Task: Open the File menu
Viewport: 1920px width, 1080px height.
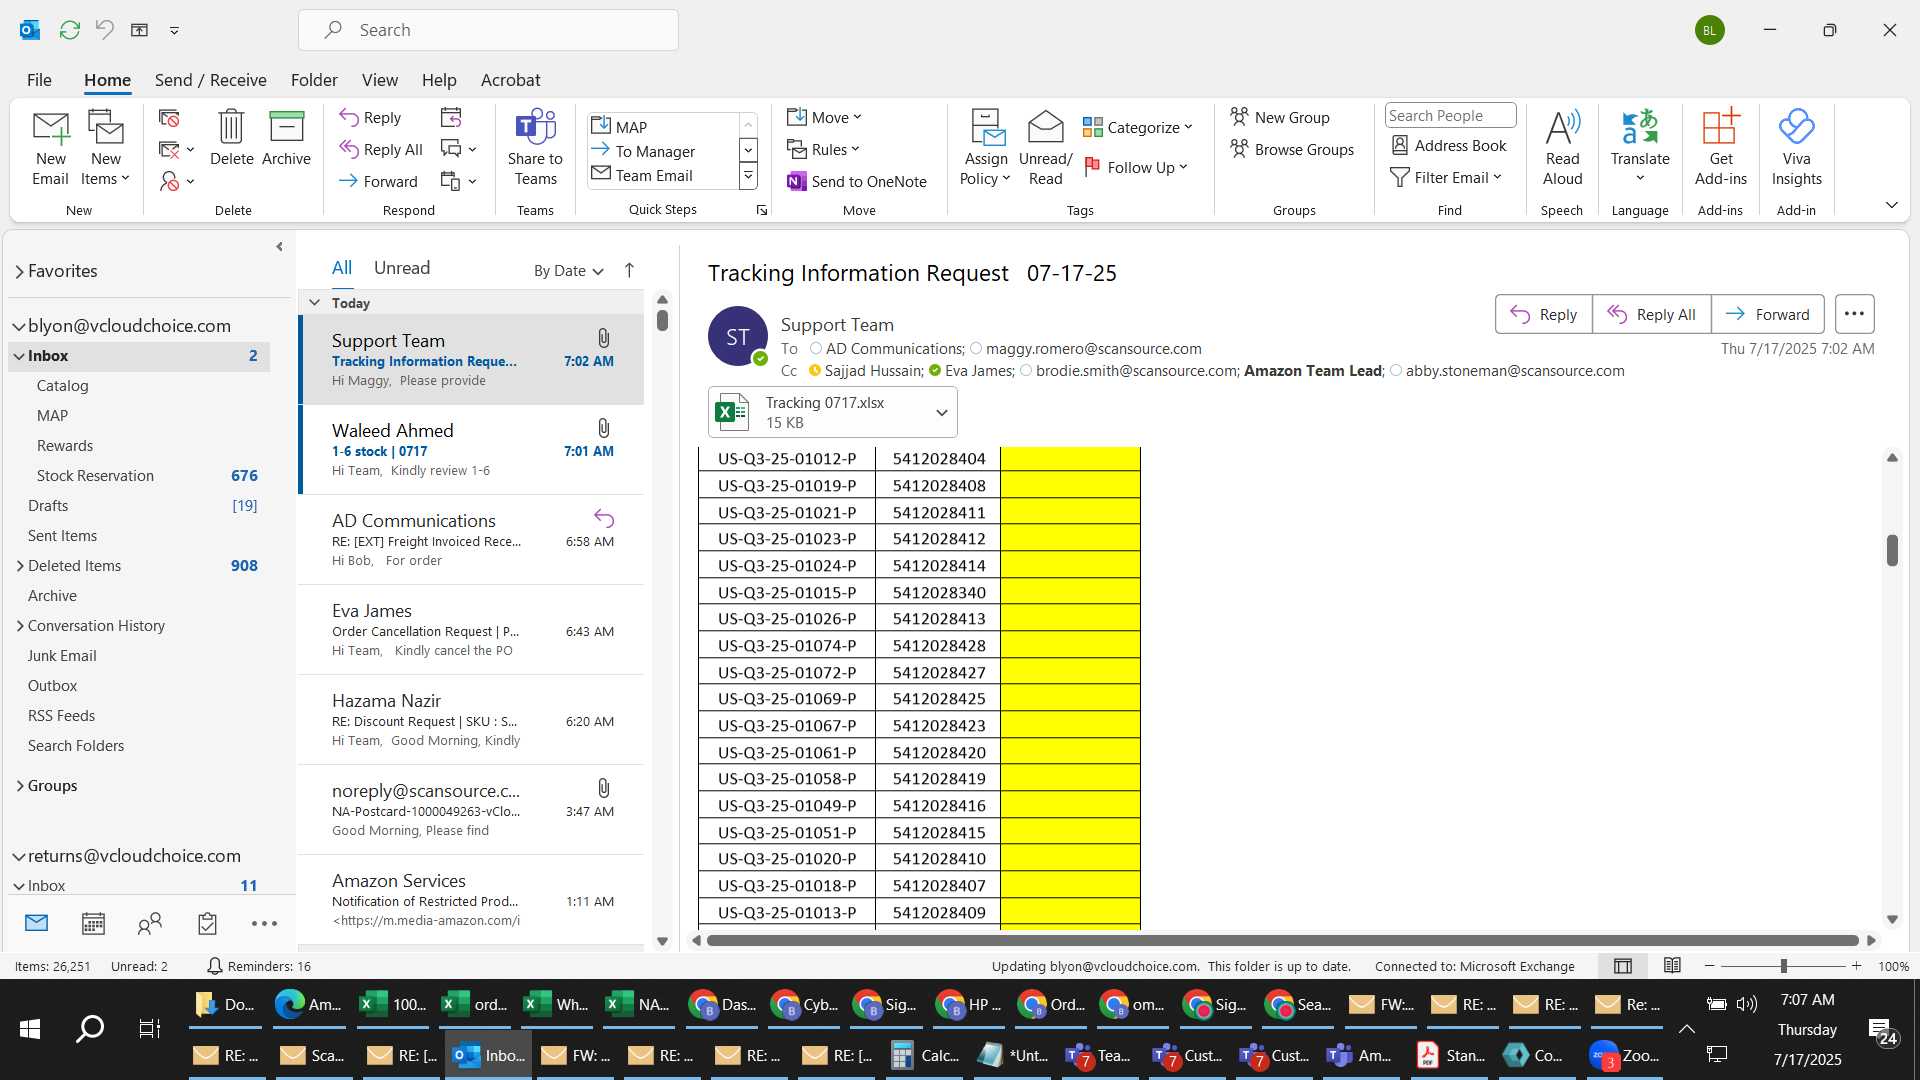Action: (x=39, y=80)
